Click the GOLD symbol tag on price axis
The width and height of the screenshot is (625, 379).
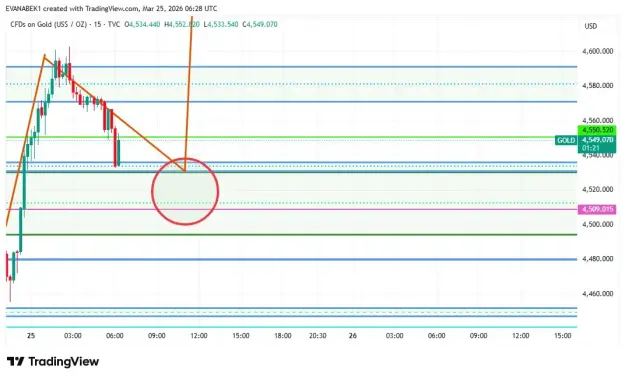pos(566,140)
